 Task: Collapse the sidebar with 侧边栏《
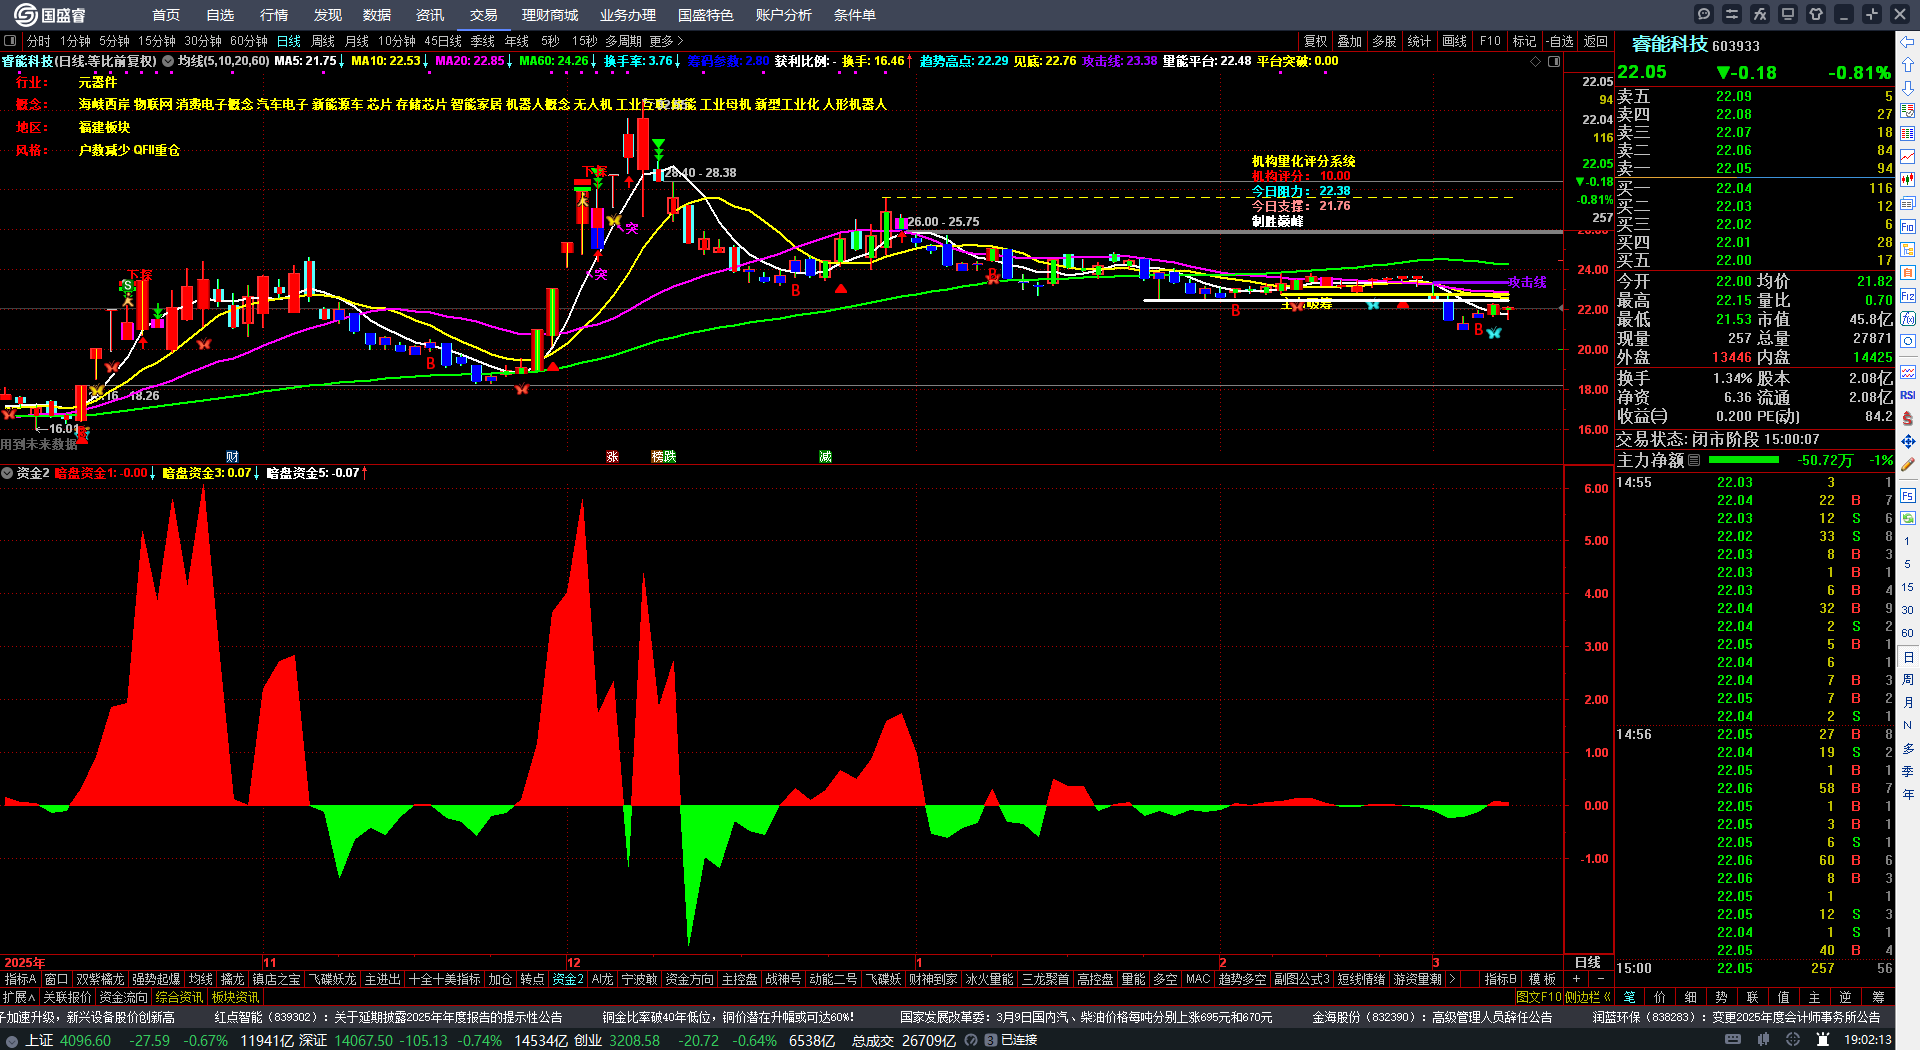pyautogui.click(x=1588, y=997)
